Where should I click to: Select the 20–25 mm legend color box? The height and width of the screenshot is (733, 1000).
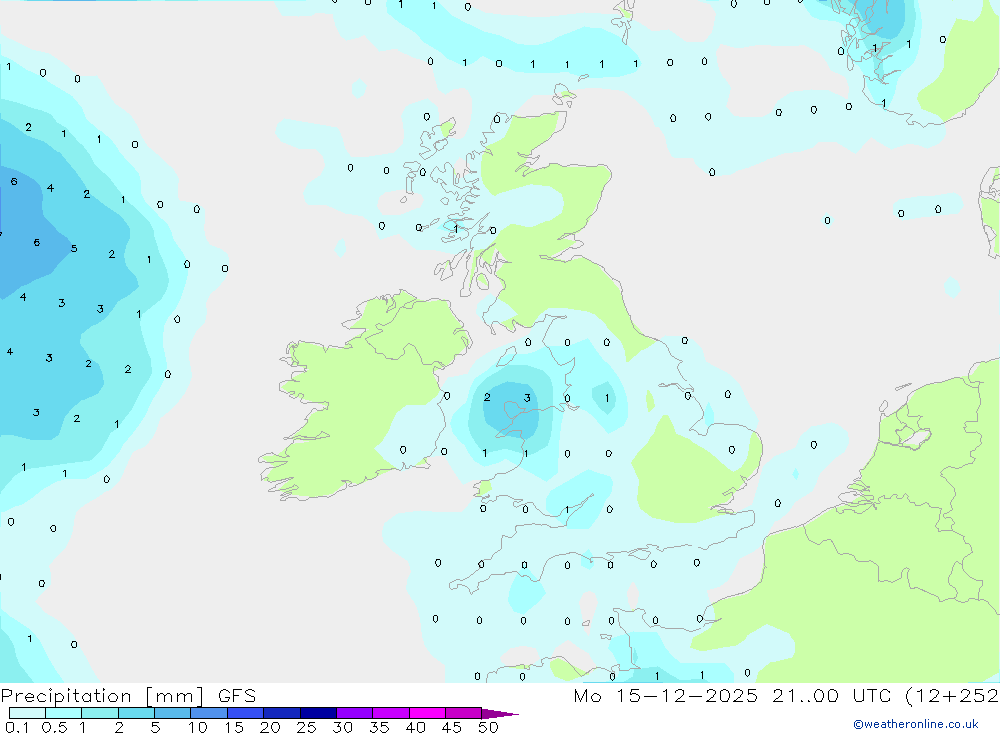[282, 713]
